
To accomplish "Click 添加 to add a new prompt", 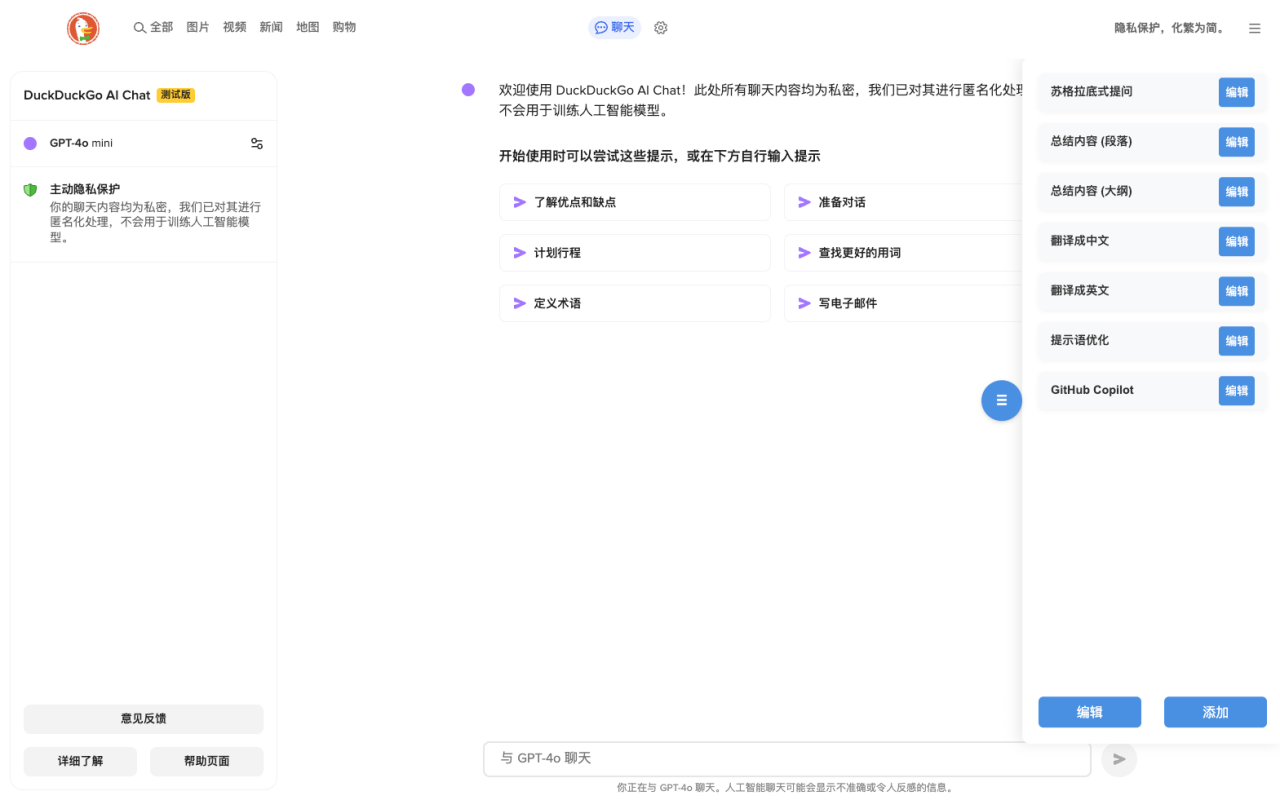I will coord(1215,712).
